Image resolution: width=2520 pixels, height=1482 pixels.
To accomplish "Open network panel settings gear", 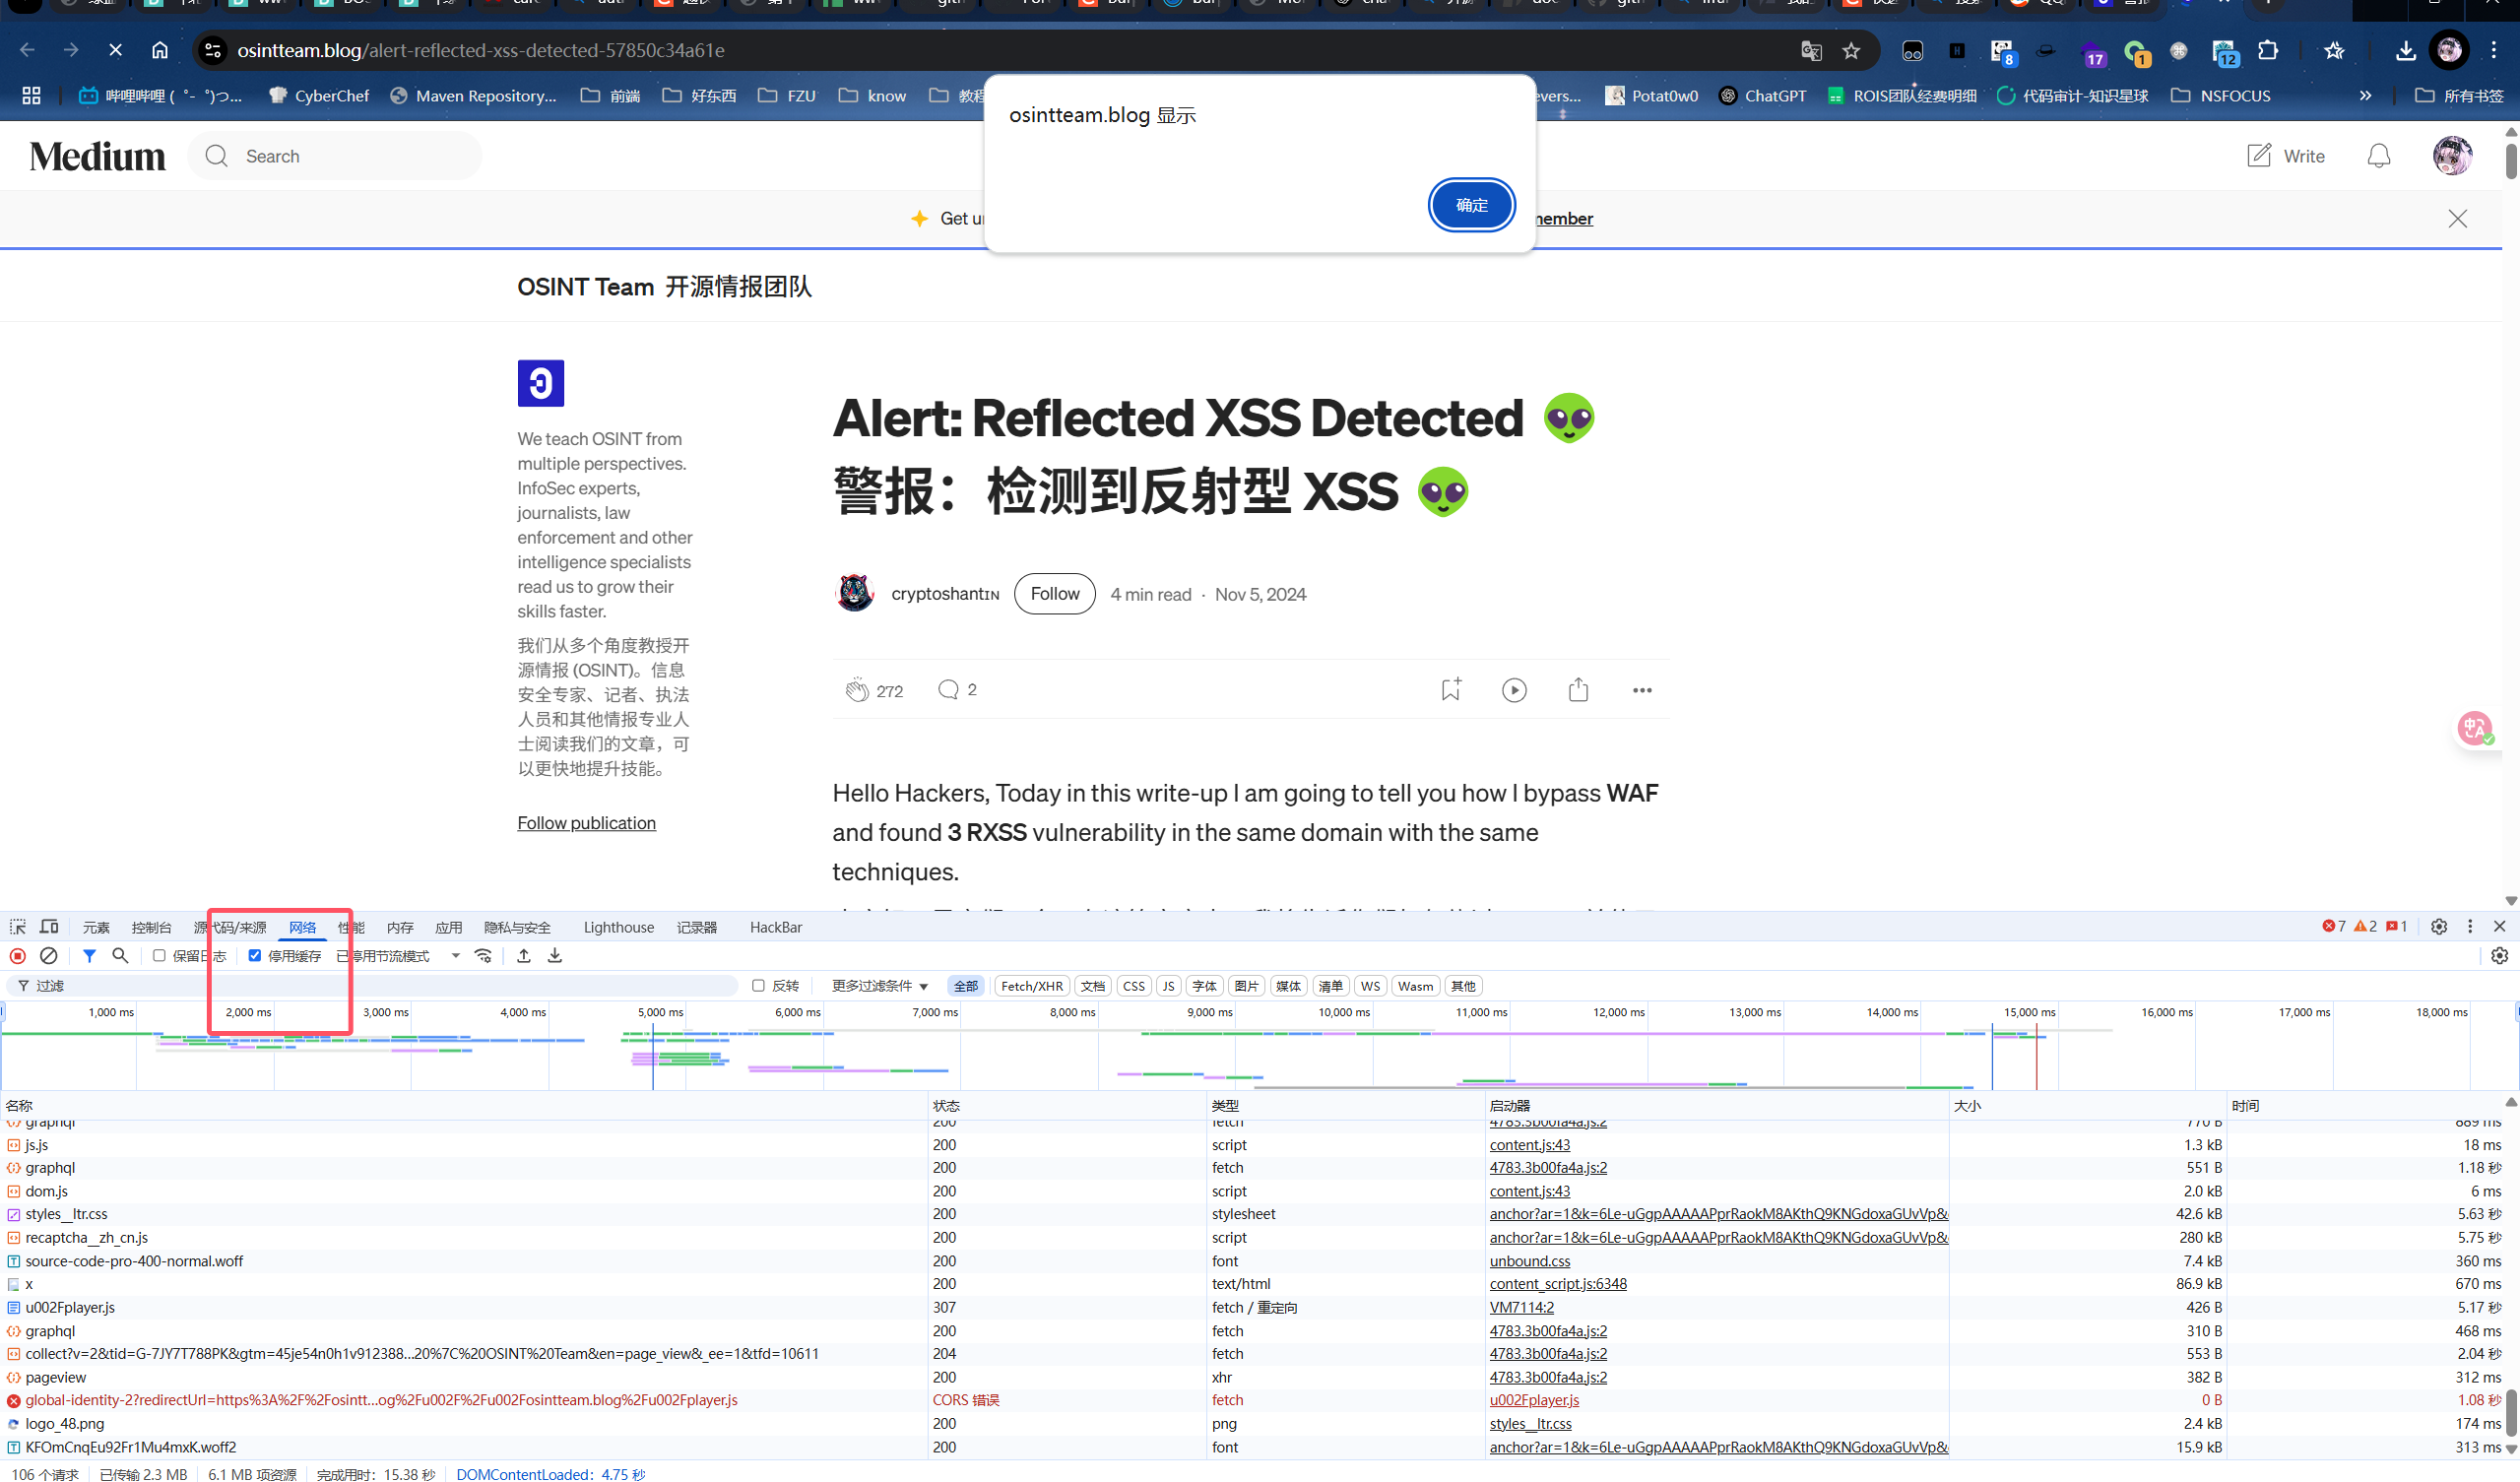I will click(2500, 956).
